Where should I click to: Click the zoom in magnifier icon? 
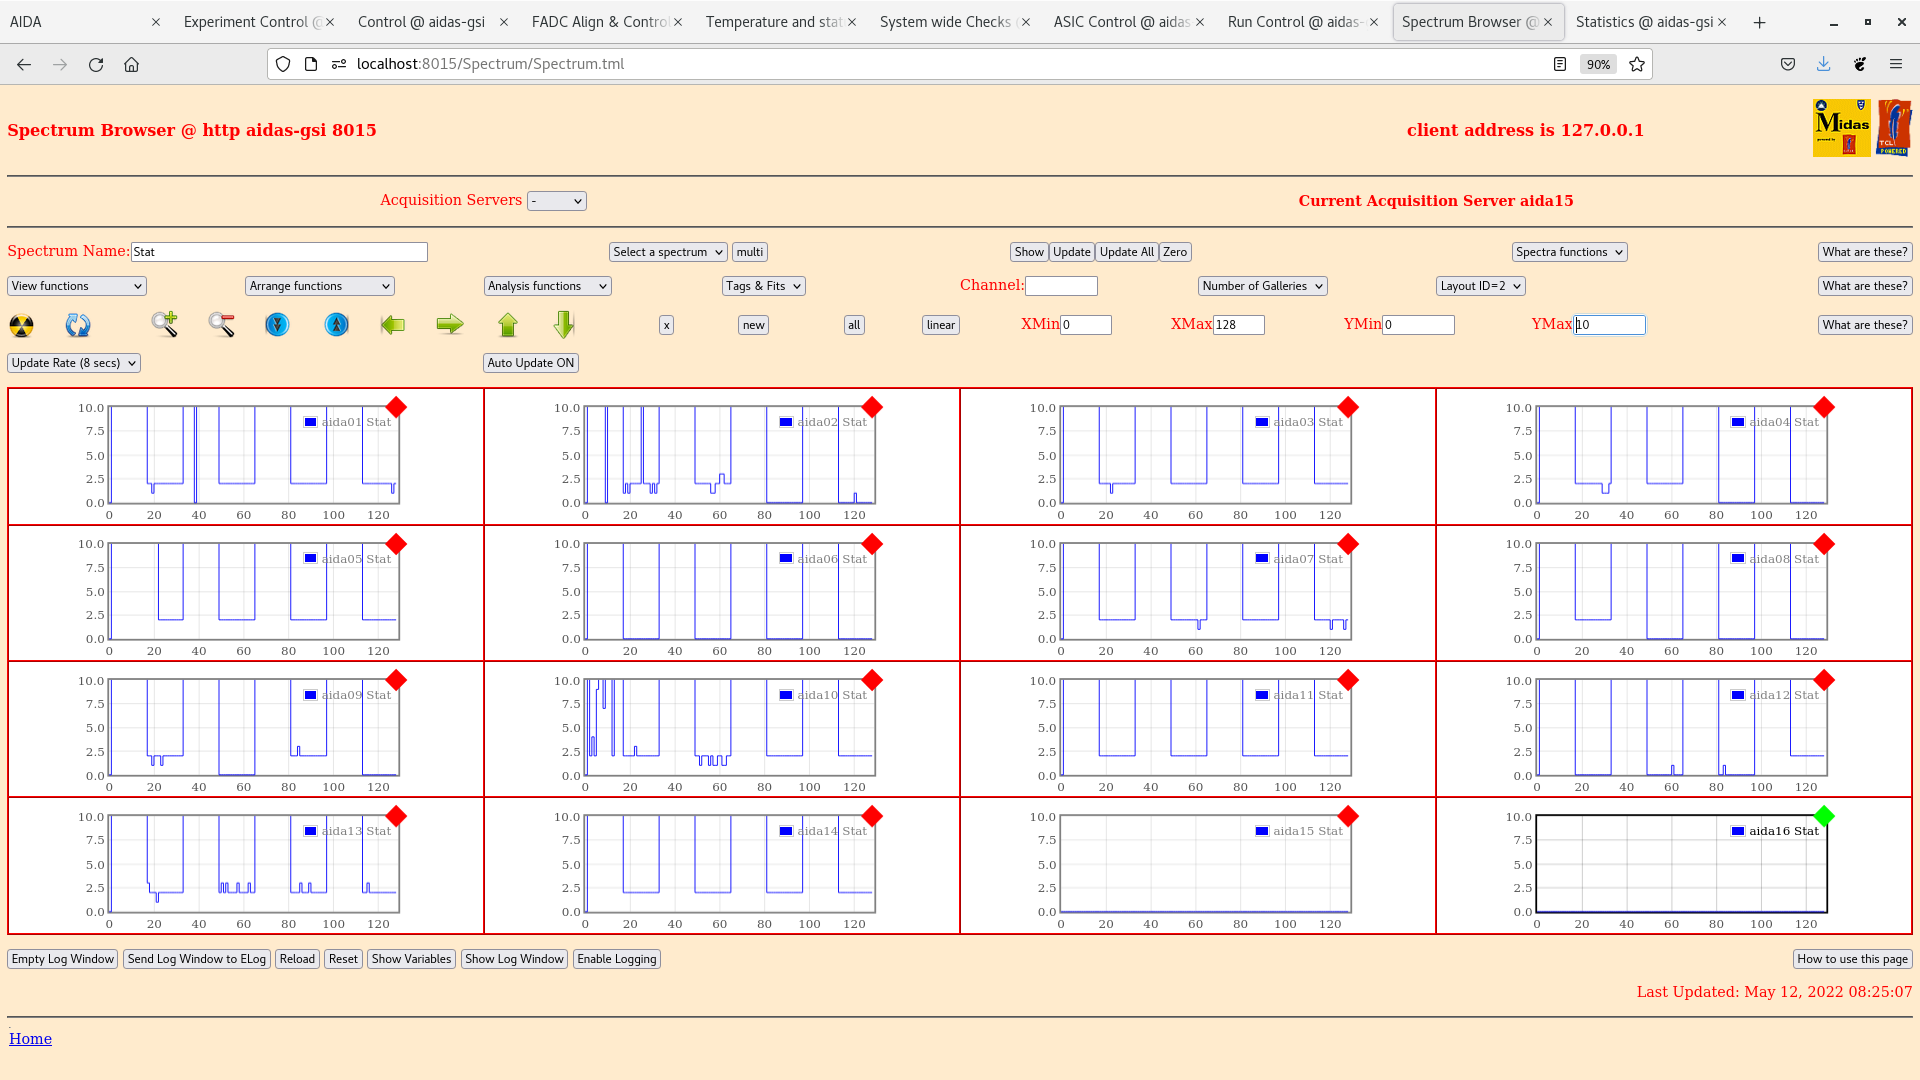pyautogui.click(x=165, y=324)
